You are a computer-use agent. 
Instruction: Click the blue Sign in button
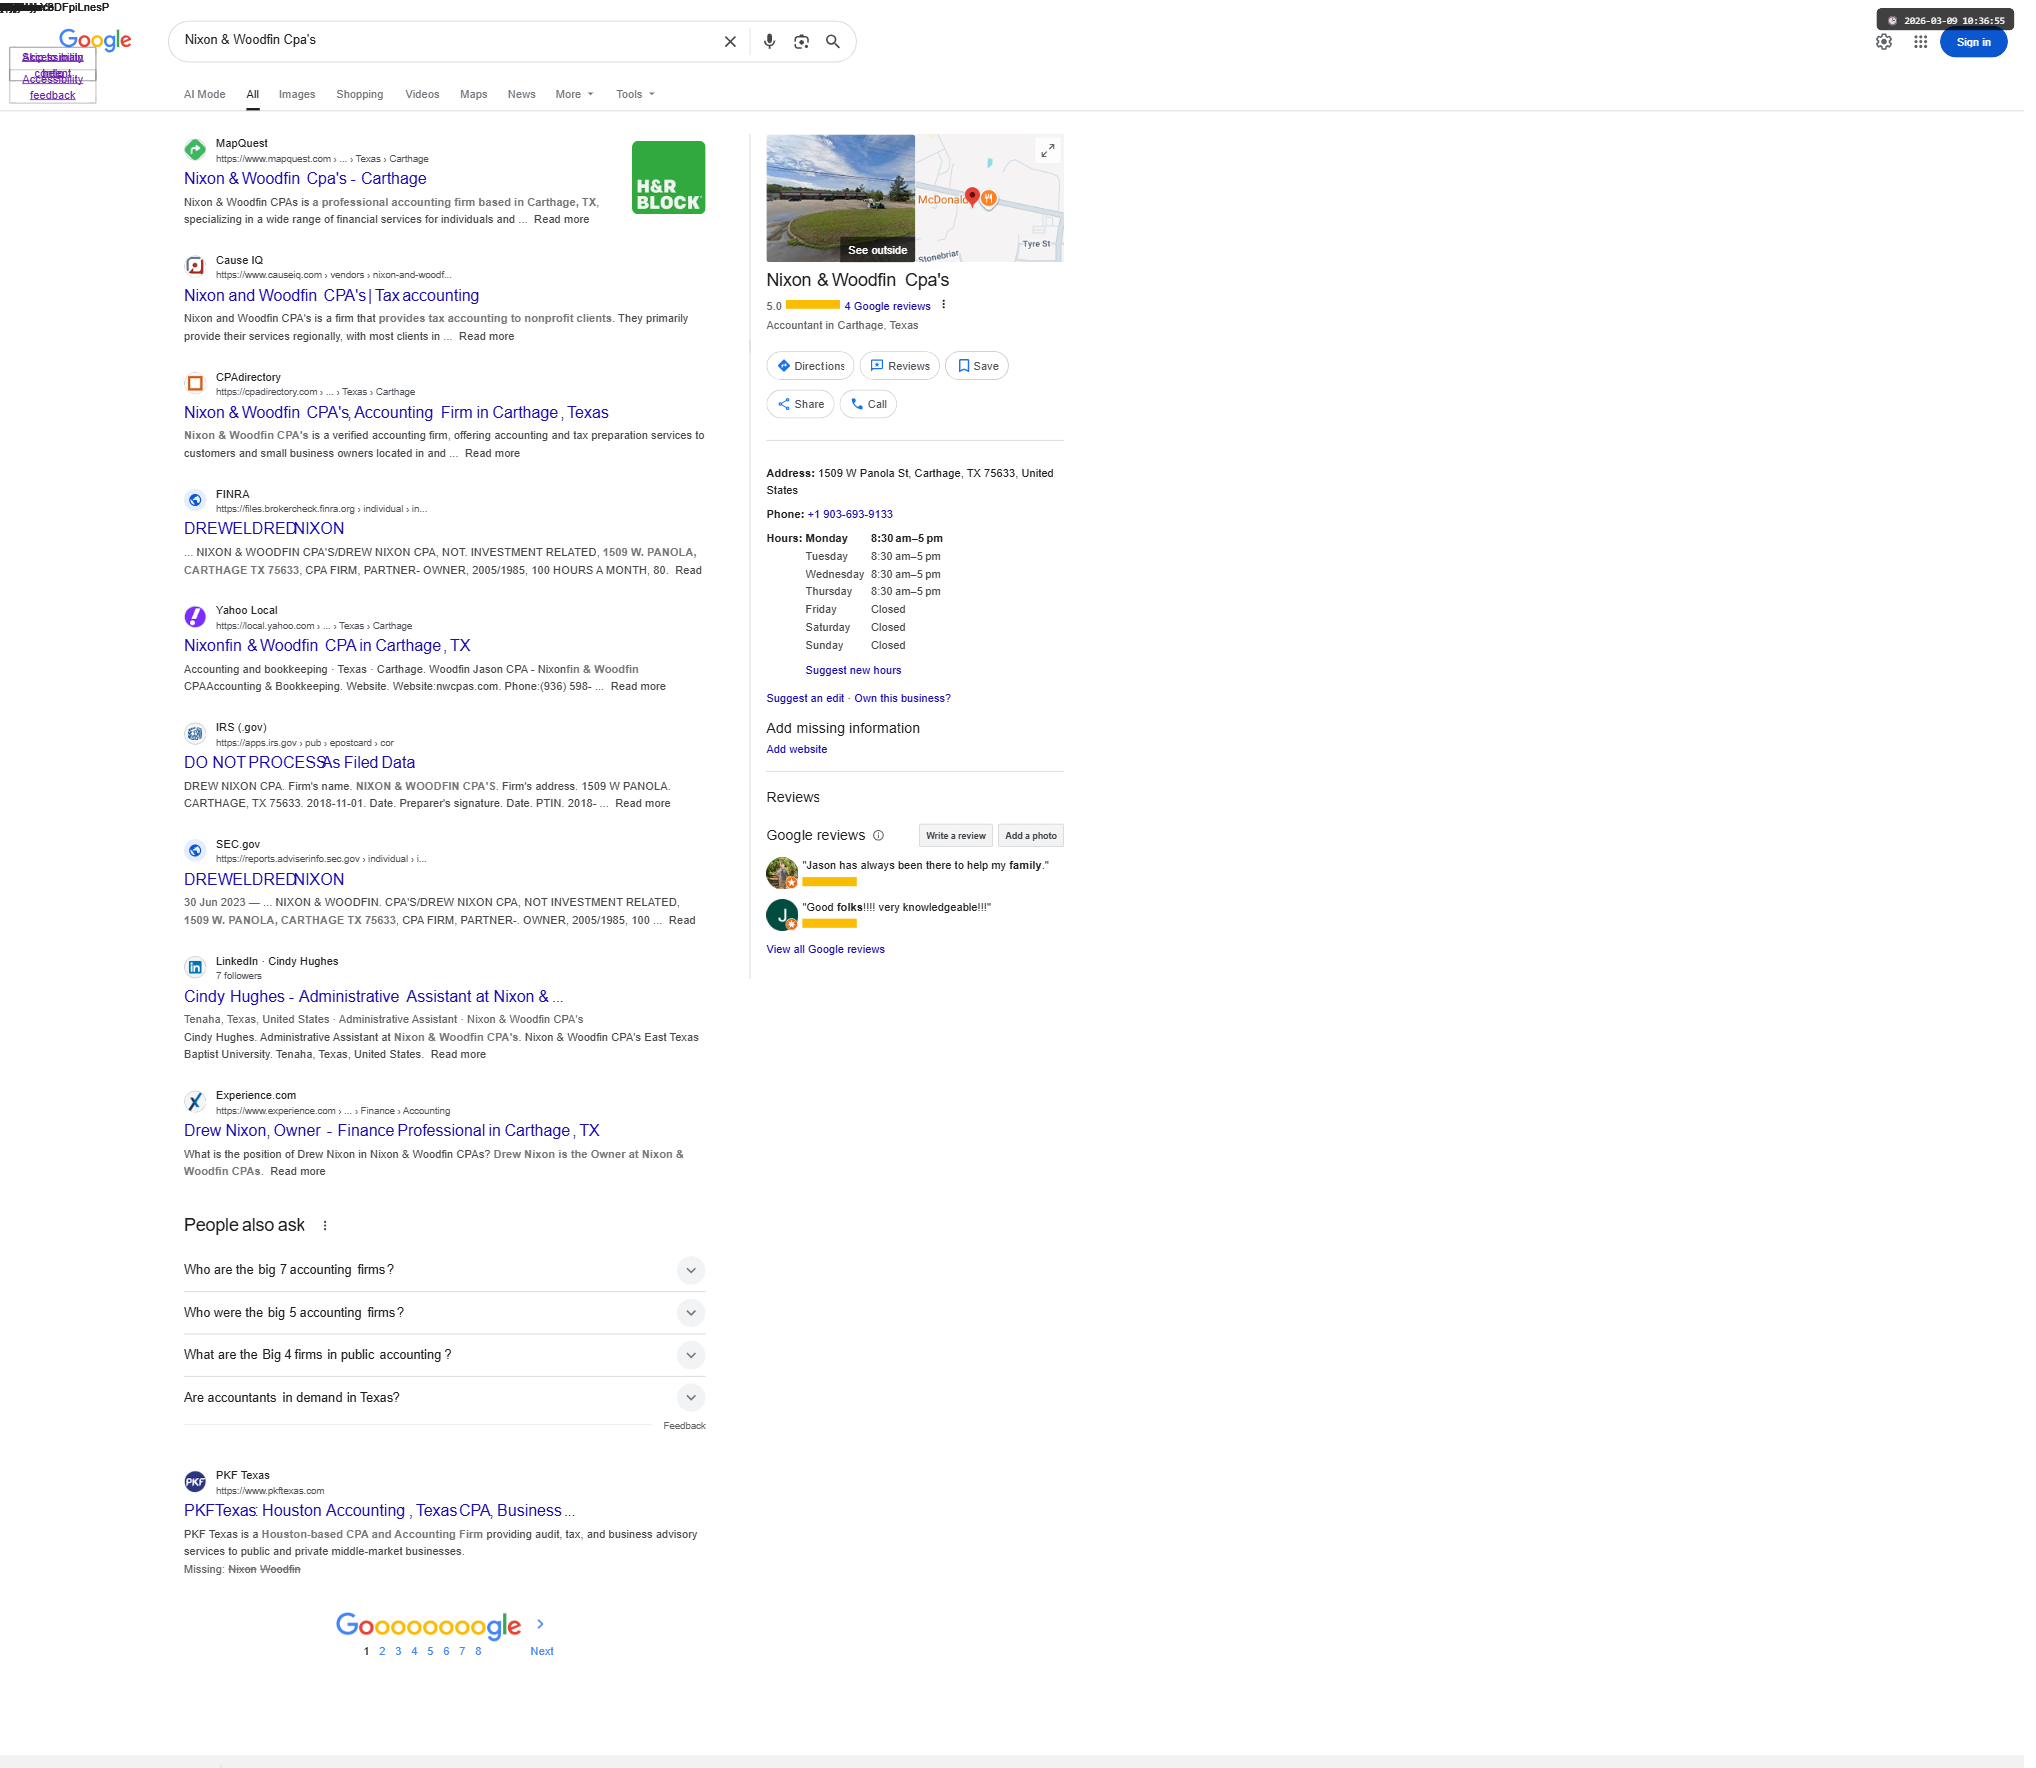(1972, 42)
